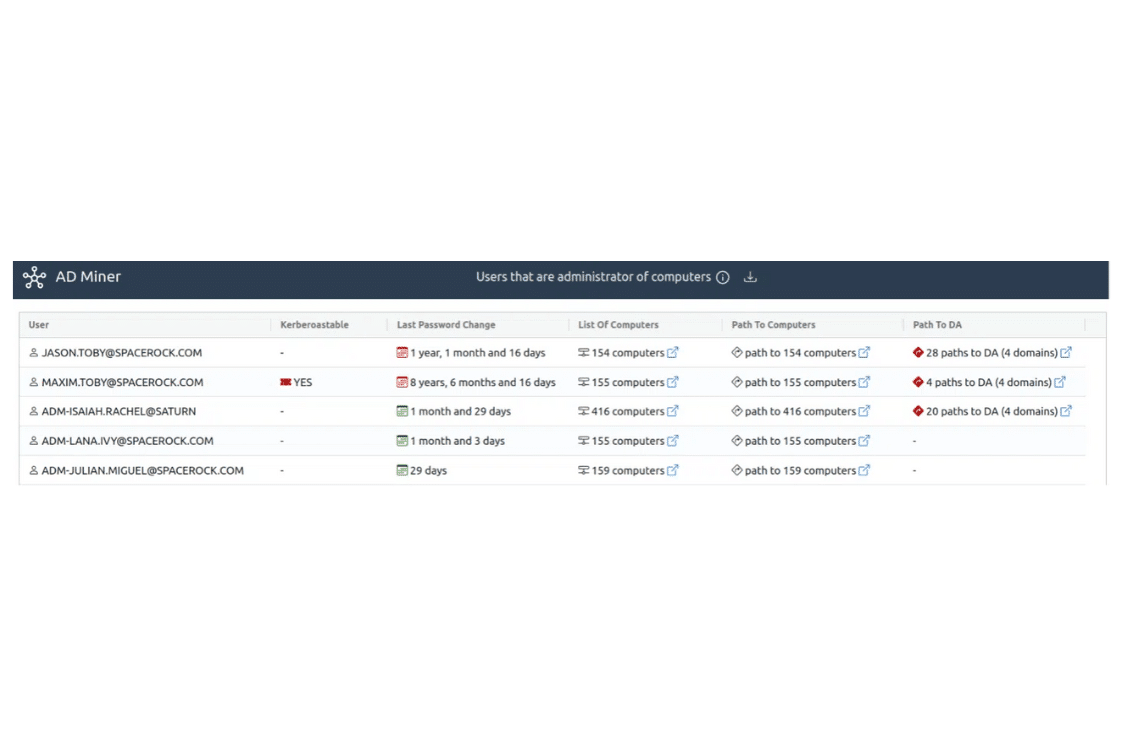Click the '1 month and 3 days' cell

pos(457,441)
